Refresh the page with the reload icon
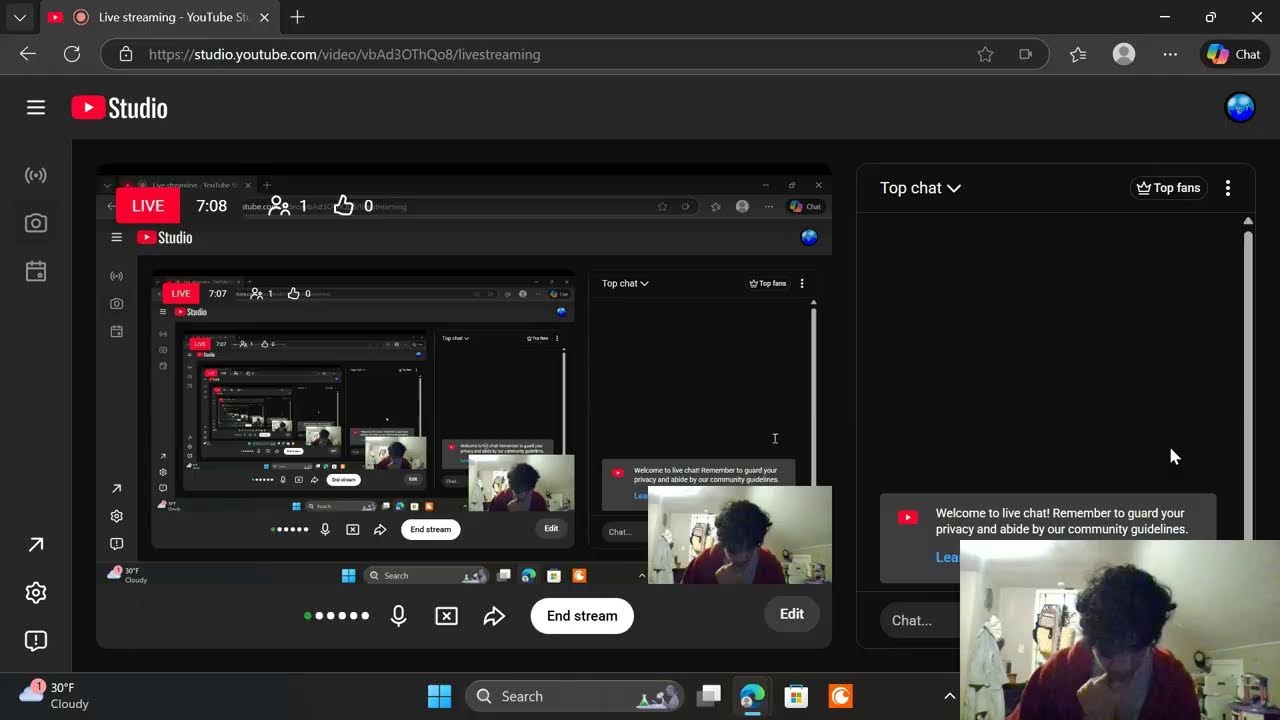1280x720 pixels. (72, 54)
